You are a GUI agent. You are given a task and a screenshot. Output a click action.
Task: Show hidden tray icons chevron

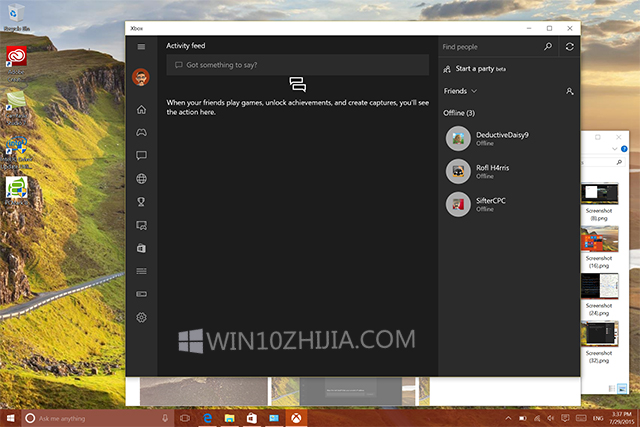(x=508, y=418)
